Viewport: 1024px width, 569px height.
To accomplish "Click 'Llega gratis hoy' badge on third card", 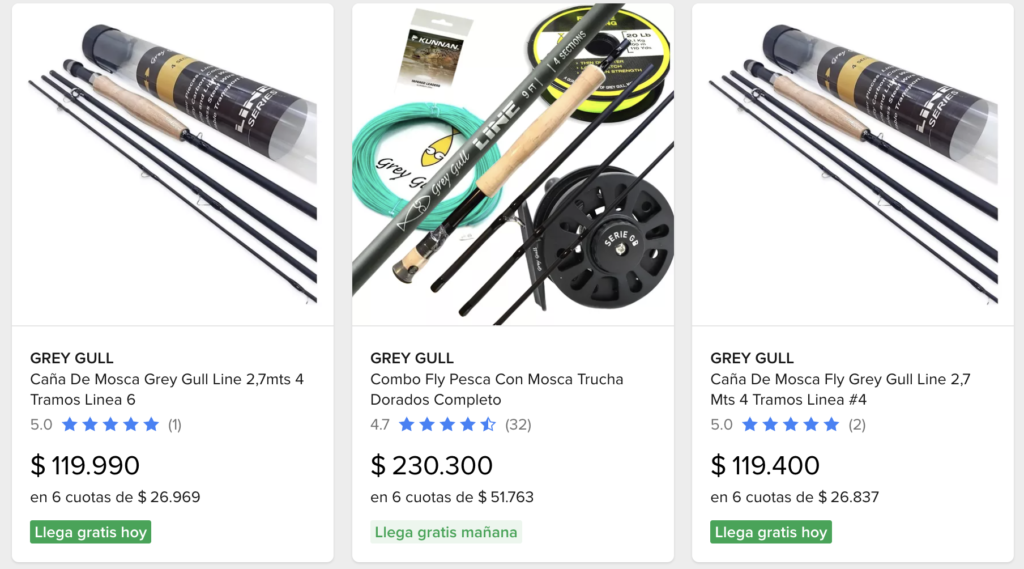I will tap(771, 532).
